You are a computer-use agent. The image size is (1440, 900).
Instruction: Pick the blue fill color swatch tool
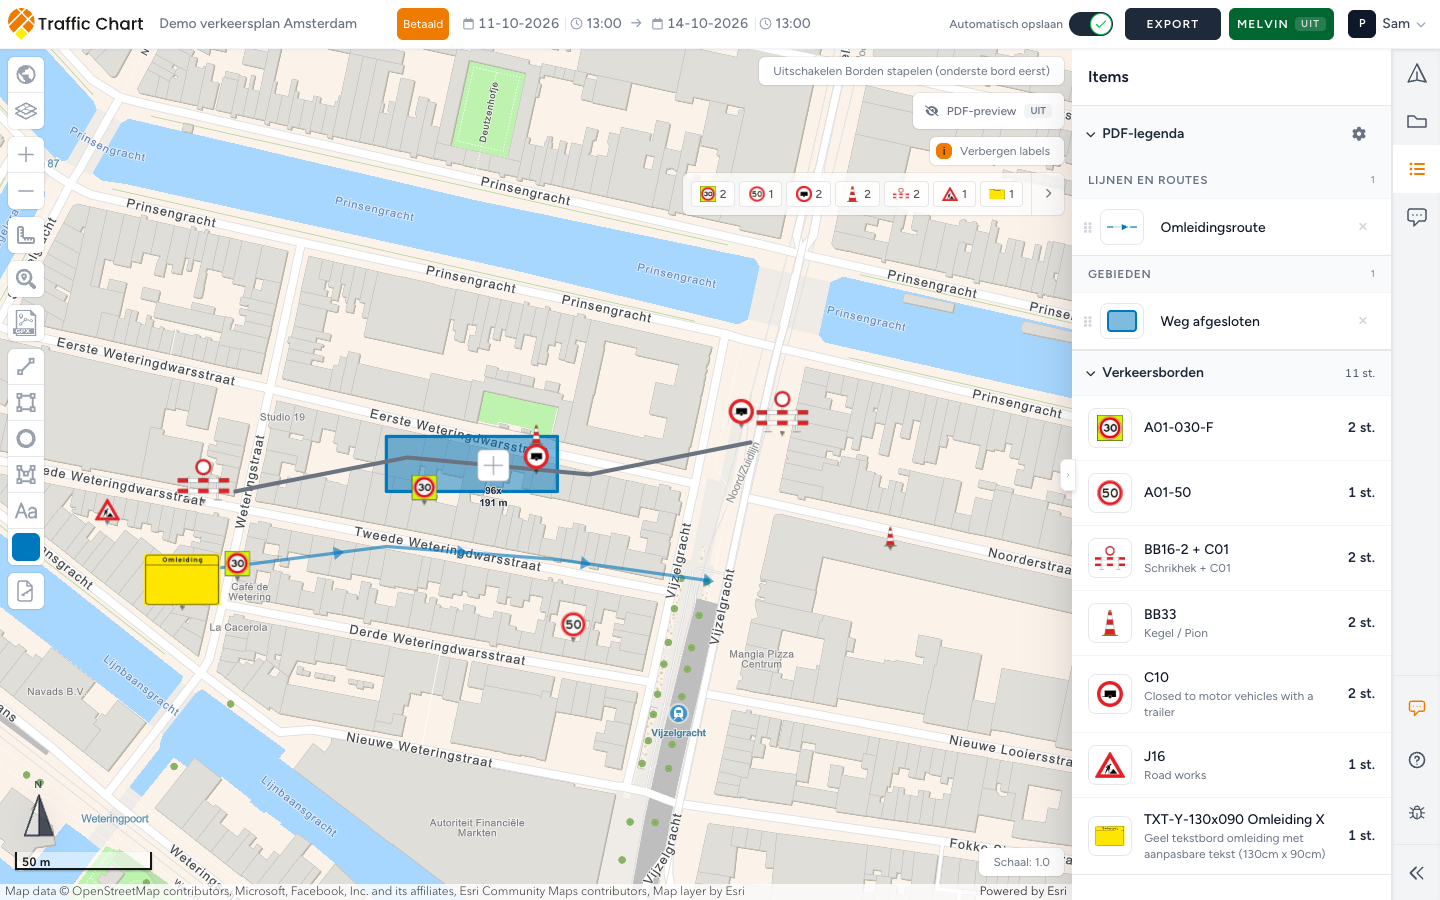pyautogui.click(x=26, y=547)
